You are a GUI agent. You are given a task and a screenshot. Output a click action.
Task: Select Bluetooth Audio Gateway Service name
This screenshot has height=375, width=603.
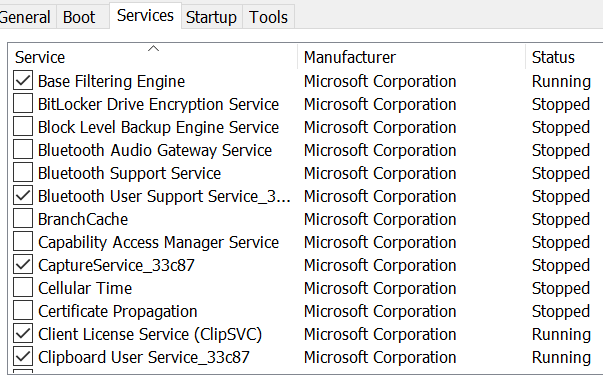click(x=155, y=151)
